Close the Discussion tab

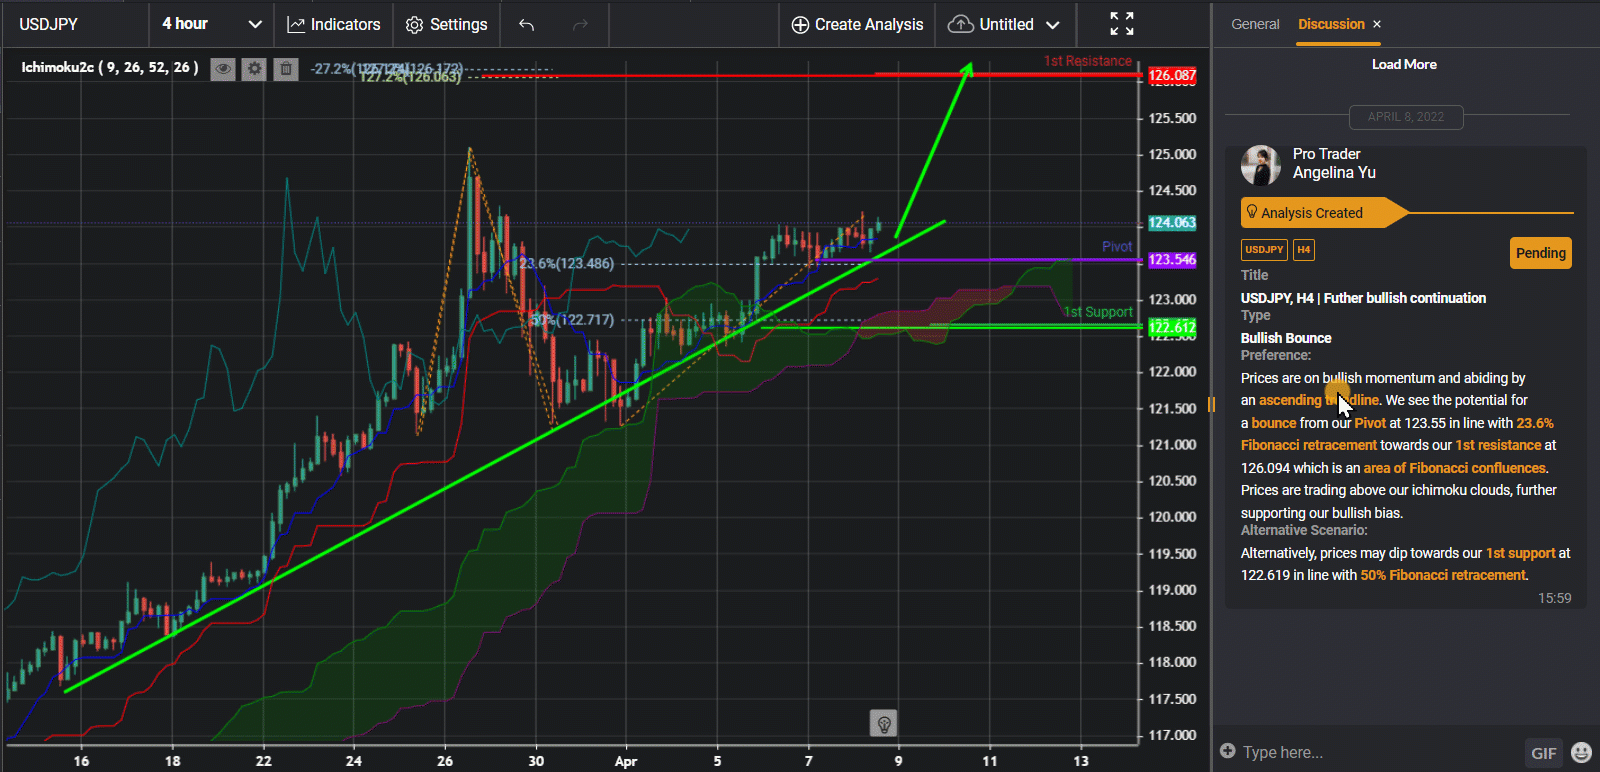coord(1377,24)
